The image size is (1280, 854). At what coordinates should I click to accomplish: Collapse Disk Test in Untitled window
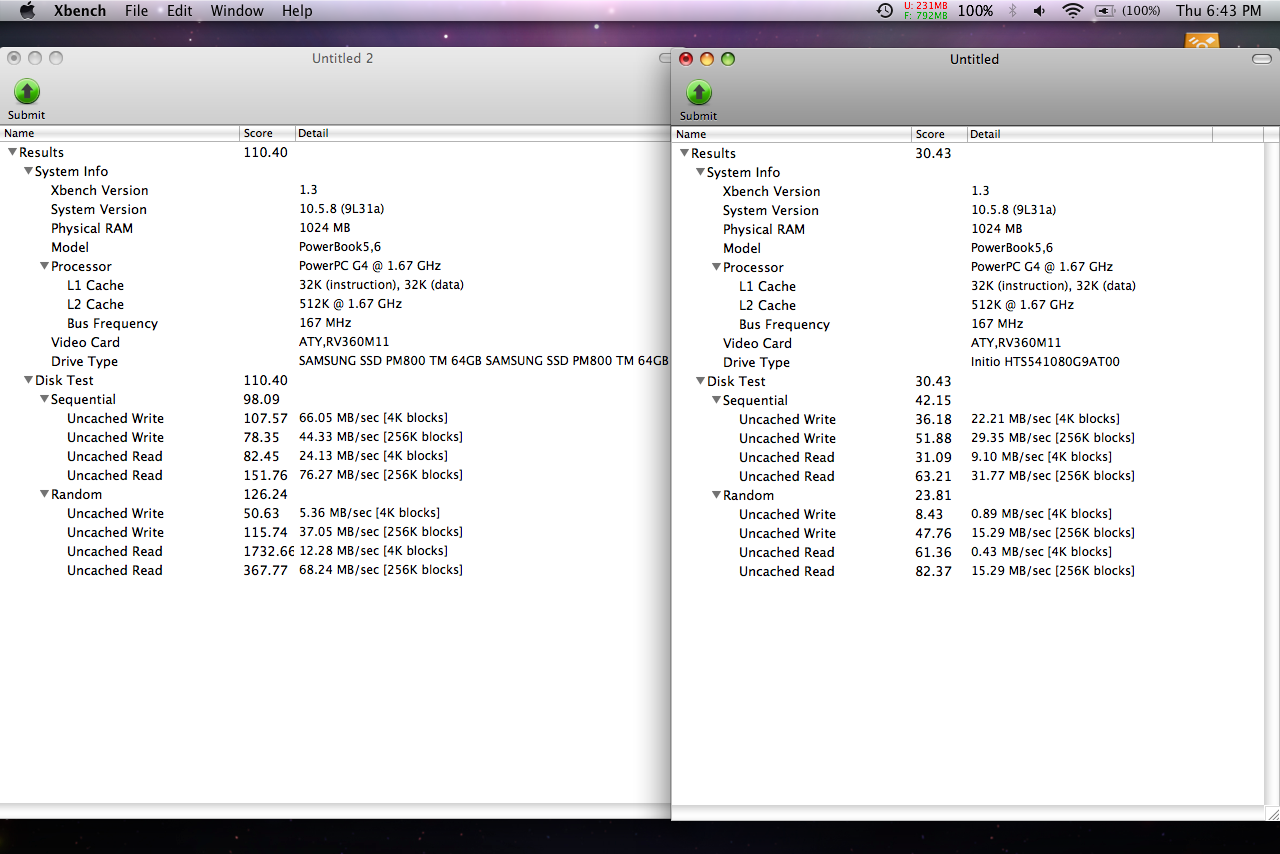click(x=700, y=381)
